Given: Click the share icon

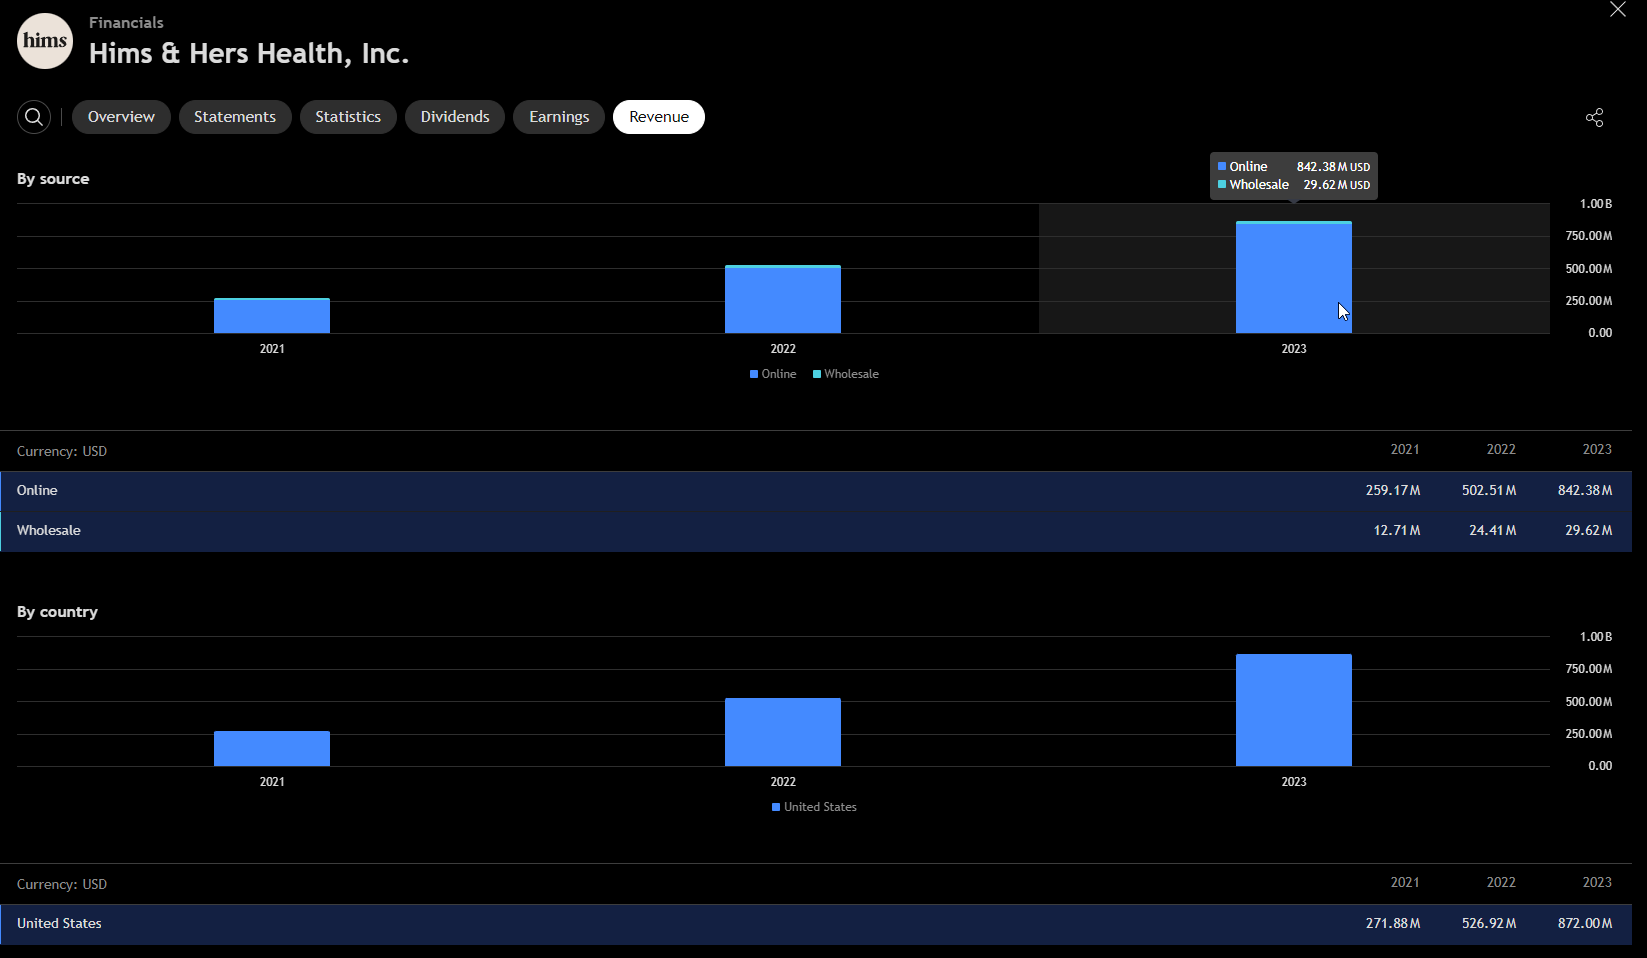Looking at the screenshot, I should point(1595,117).
